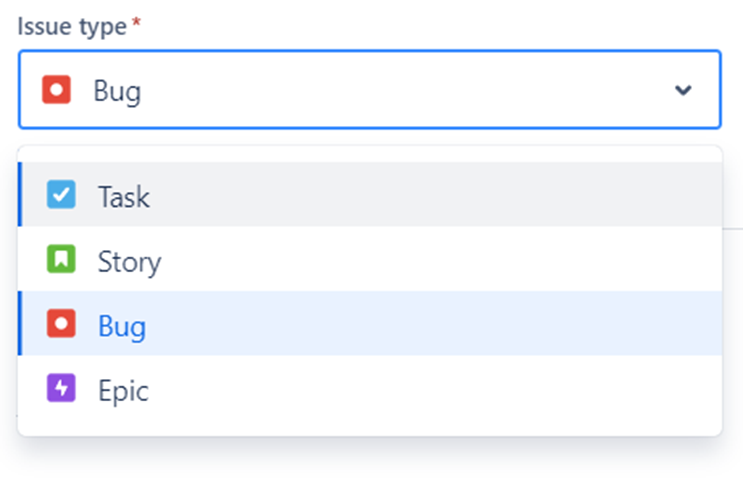Choose the Story option text
This screenshot has height=478, width=743.
coord(129,262)
